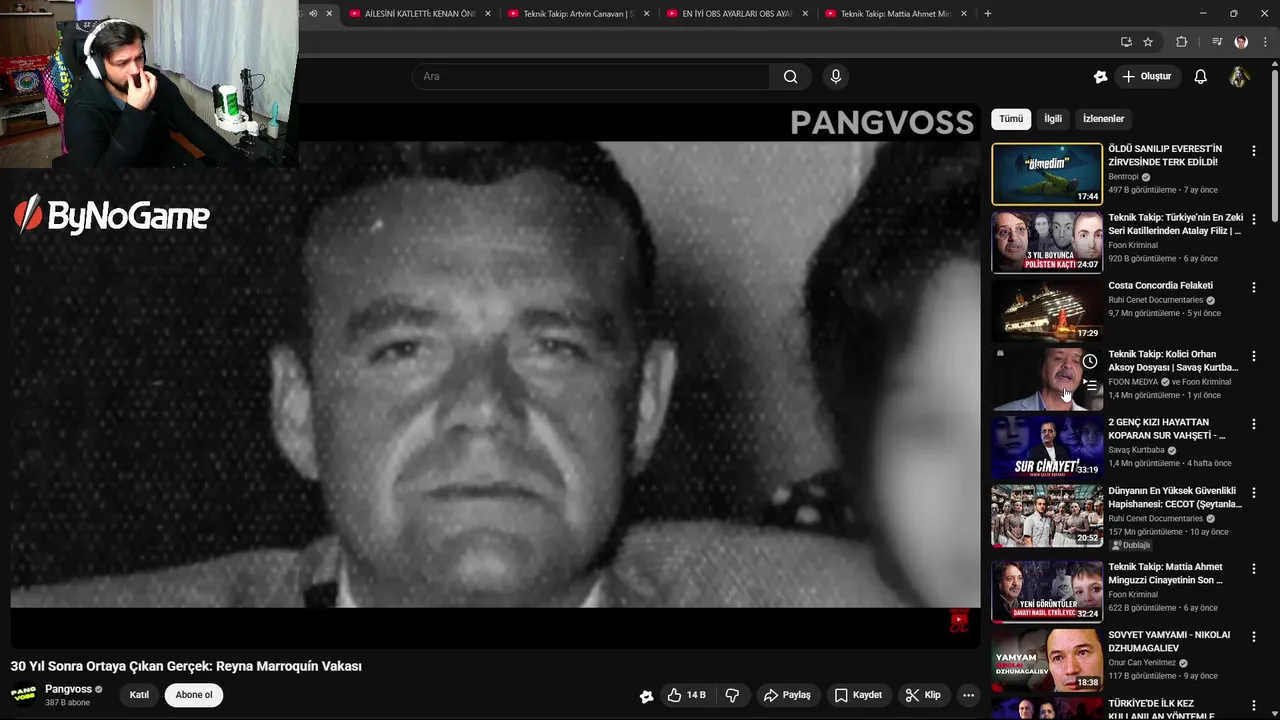Viewport: 1280px width, 720px height.
Task: Open options for Kolici Orhan Aksoy video
Action: [x=1253, y=355]
